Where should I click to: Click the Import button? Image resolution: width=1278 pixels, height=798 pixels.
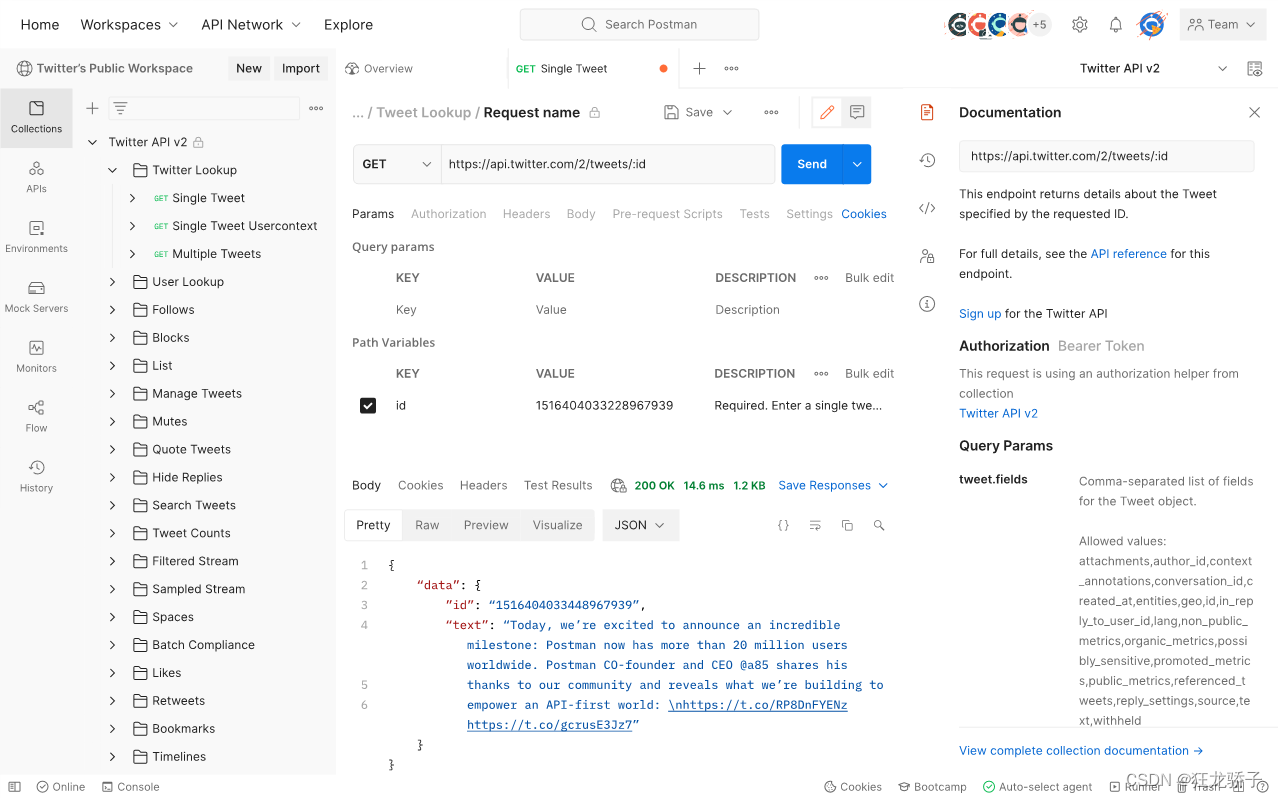tap(301, 68)
